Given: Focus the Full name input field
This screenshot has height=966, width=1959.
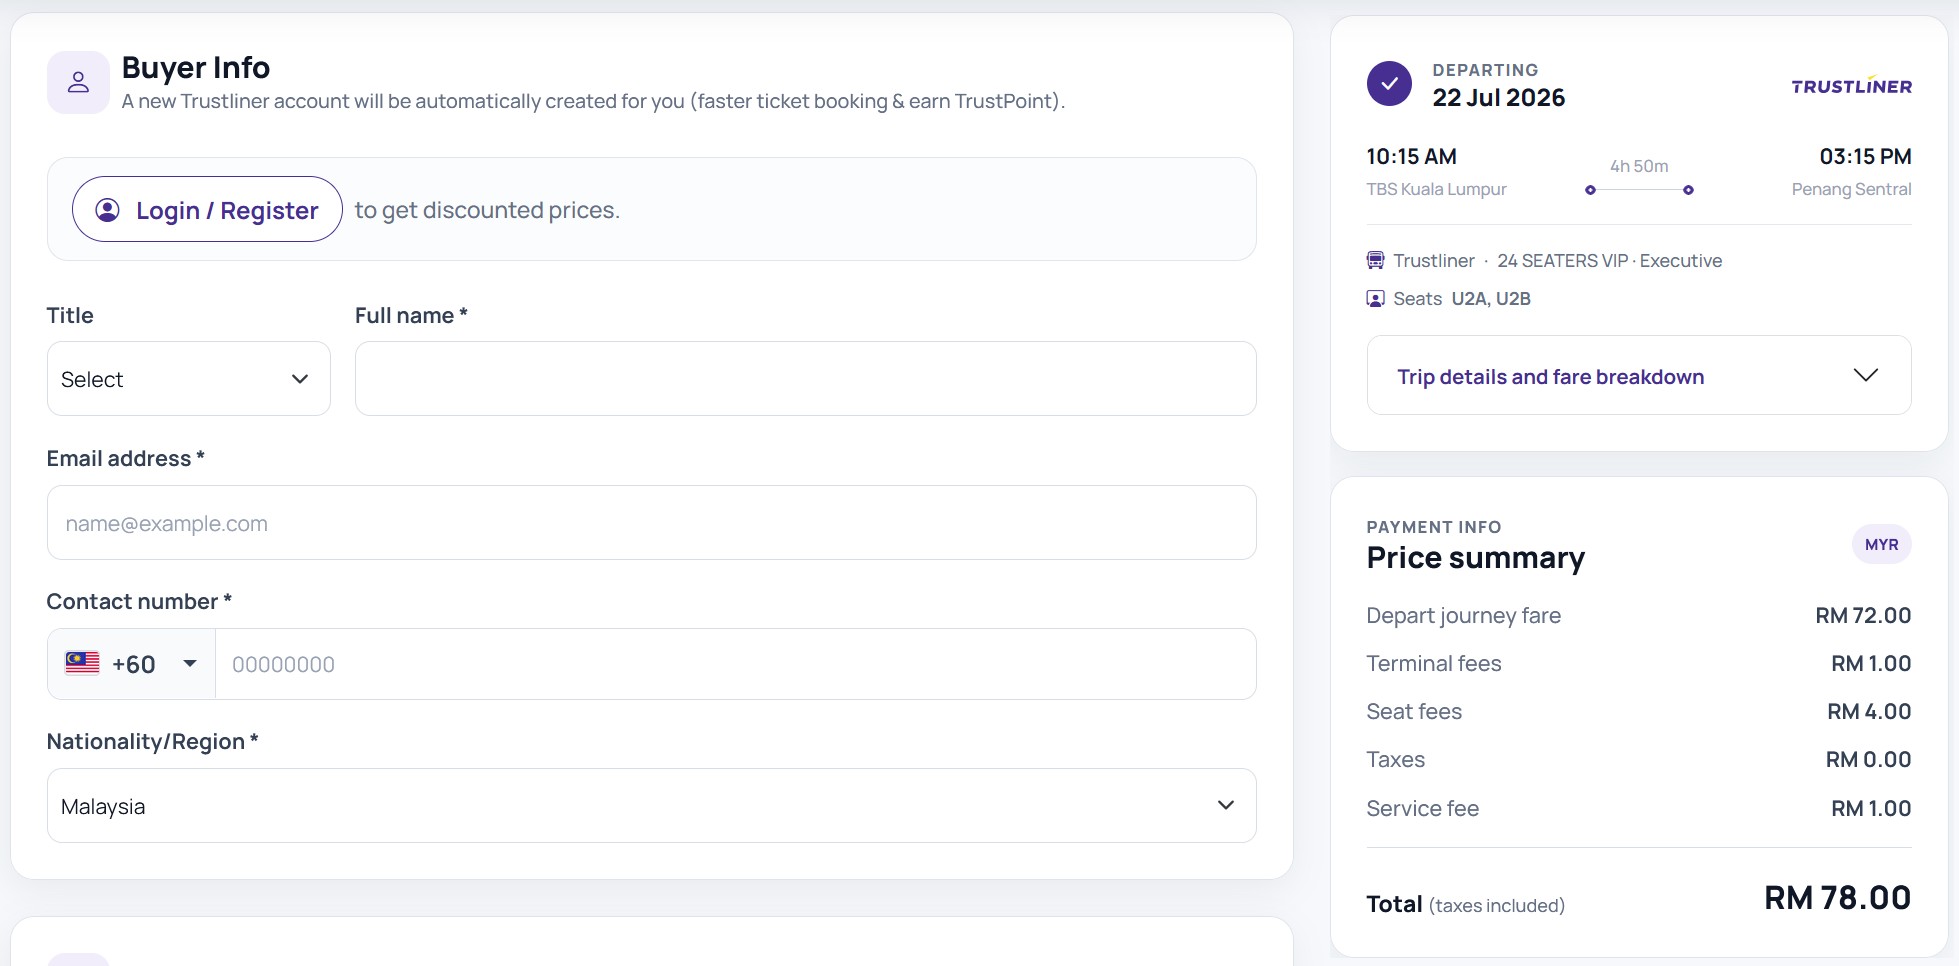Looking at the screenshot, I should coord(806,379).
